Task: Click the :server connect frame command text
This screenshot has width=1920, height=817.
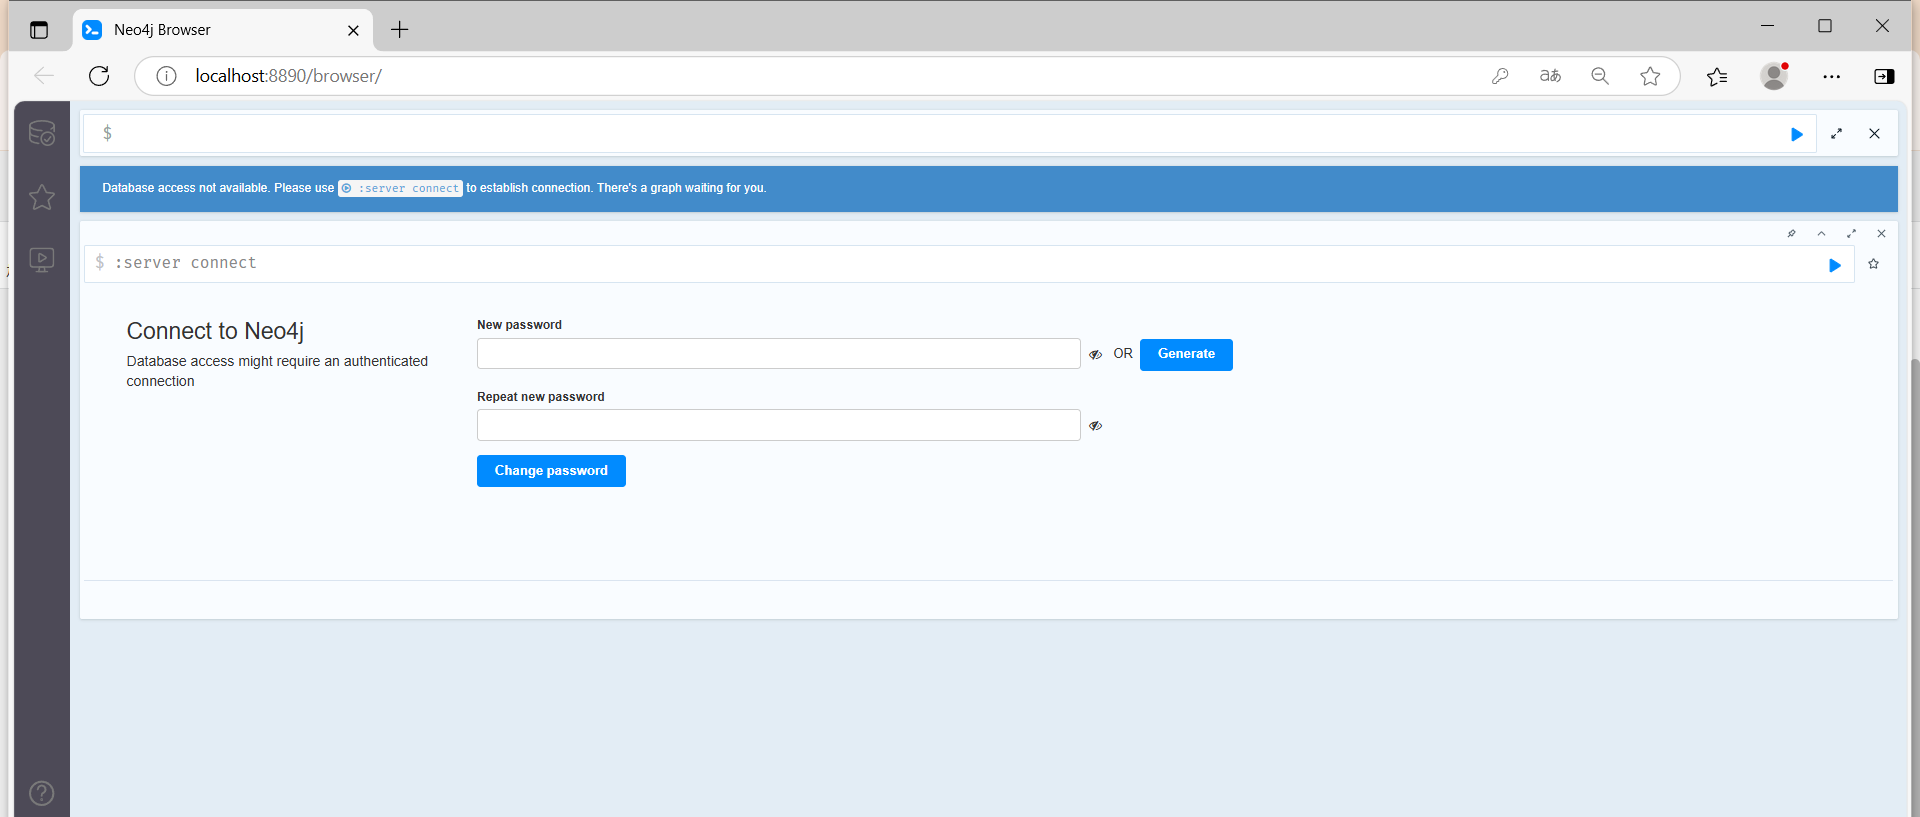Action: pyautogui.click(x=185, y=263)
